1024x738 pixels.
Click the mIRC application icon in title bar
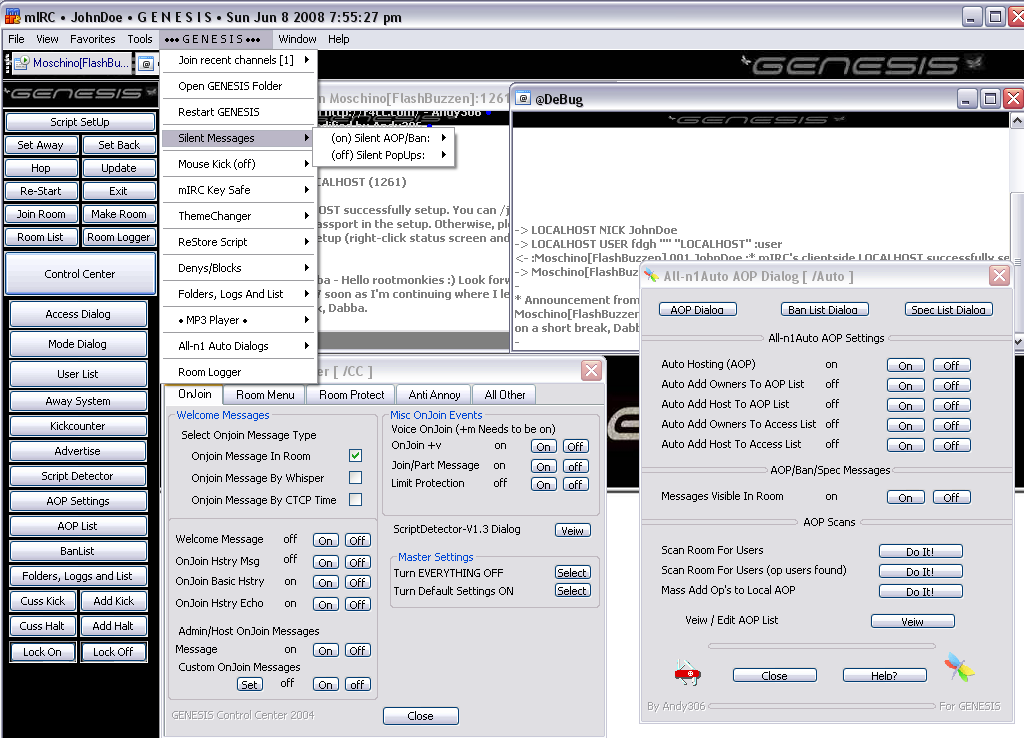tap(12, 16)
